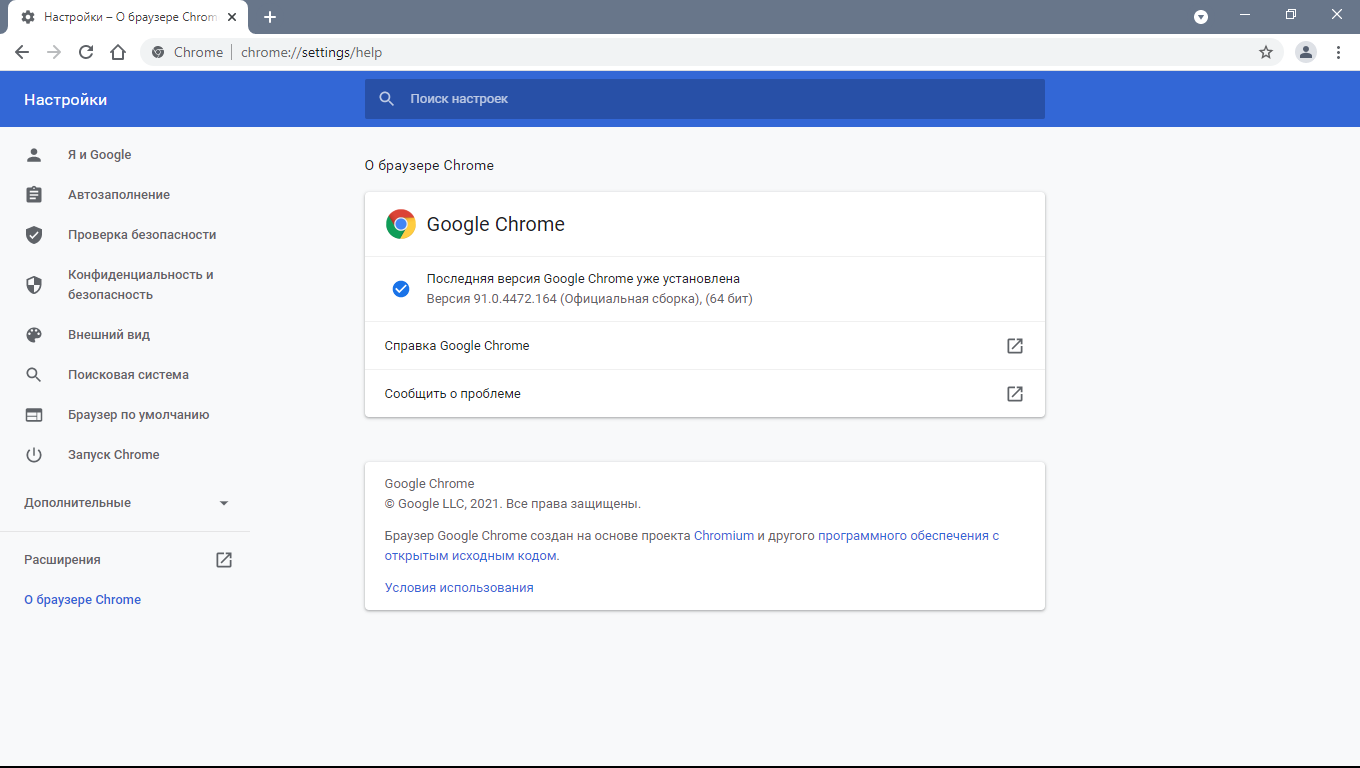Click the Настройки header title
1360x768 pixels.
pyautogui.click(x=65, y=100)
